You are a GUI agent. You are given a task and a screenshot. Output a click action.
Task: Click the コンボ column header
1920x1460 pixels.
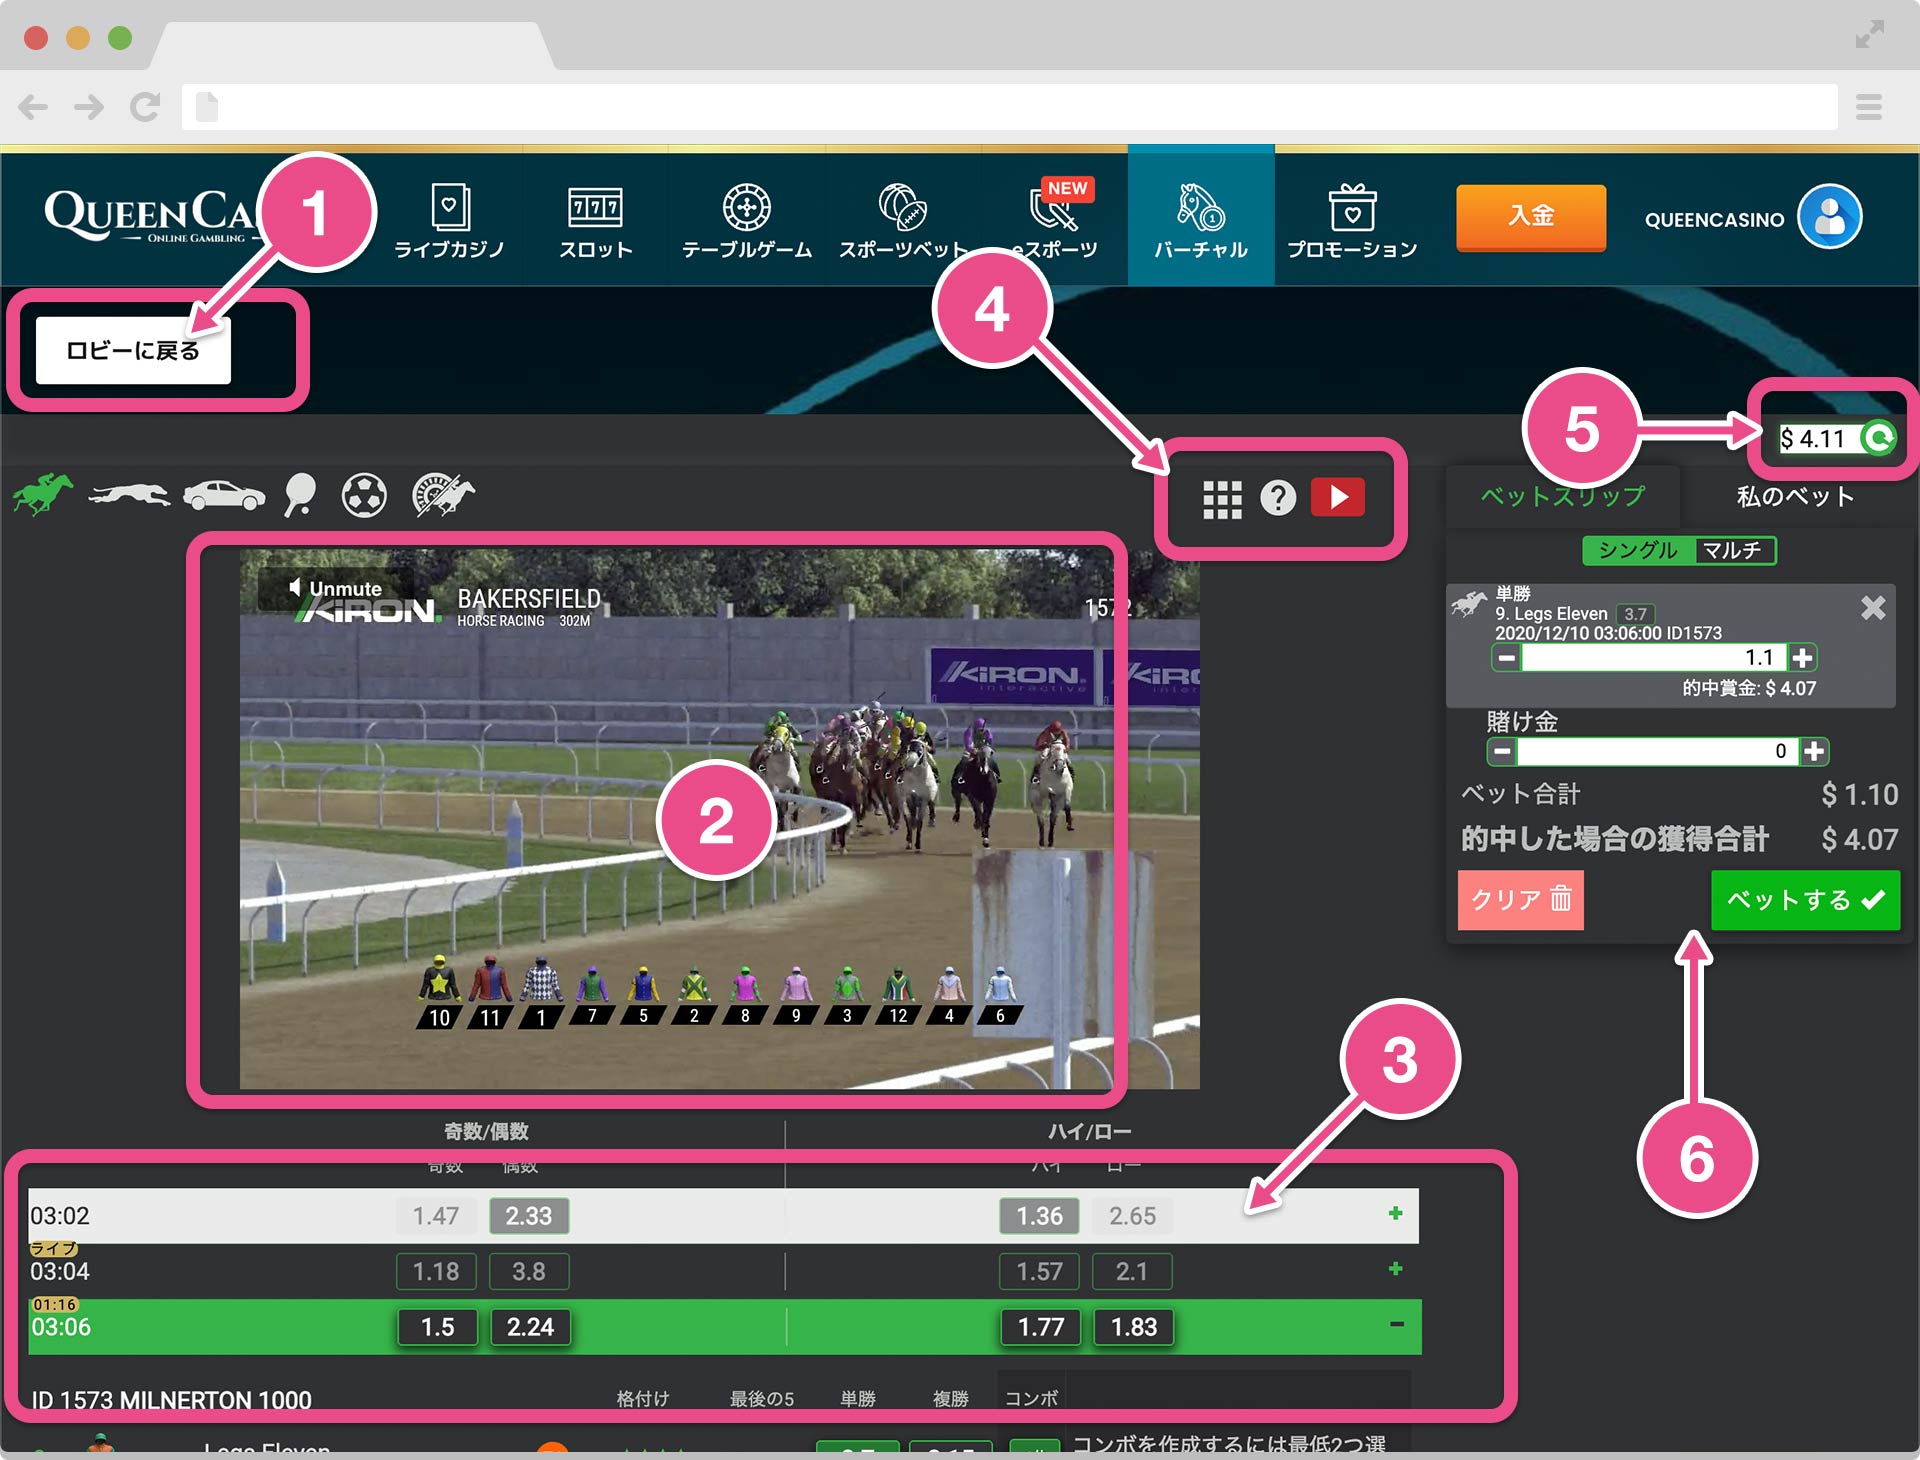(1031, 1399)
